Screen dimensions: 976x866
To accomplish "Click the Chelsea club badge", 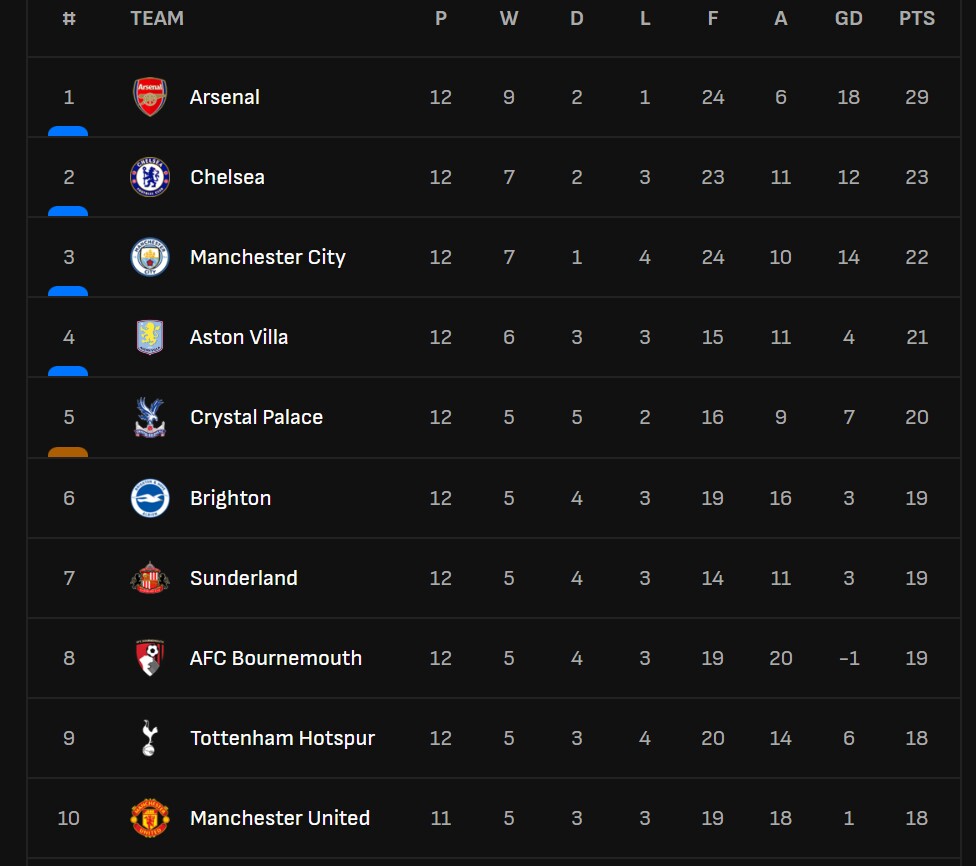I will click(x=150, y=177).
